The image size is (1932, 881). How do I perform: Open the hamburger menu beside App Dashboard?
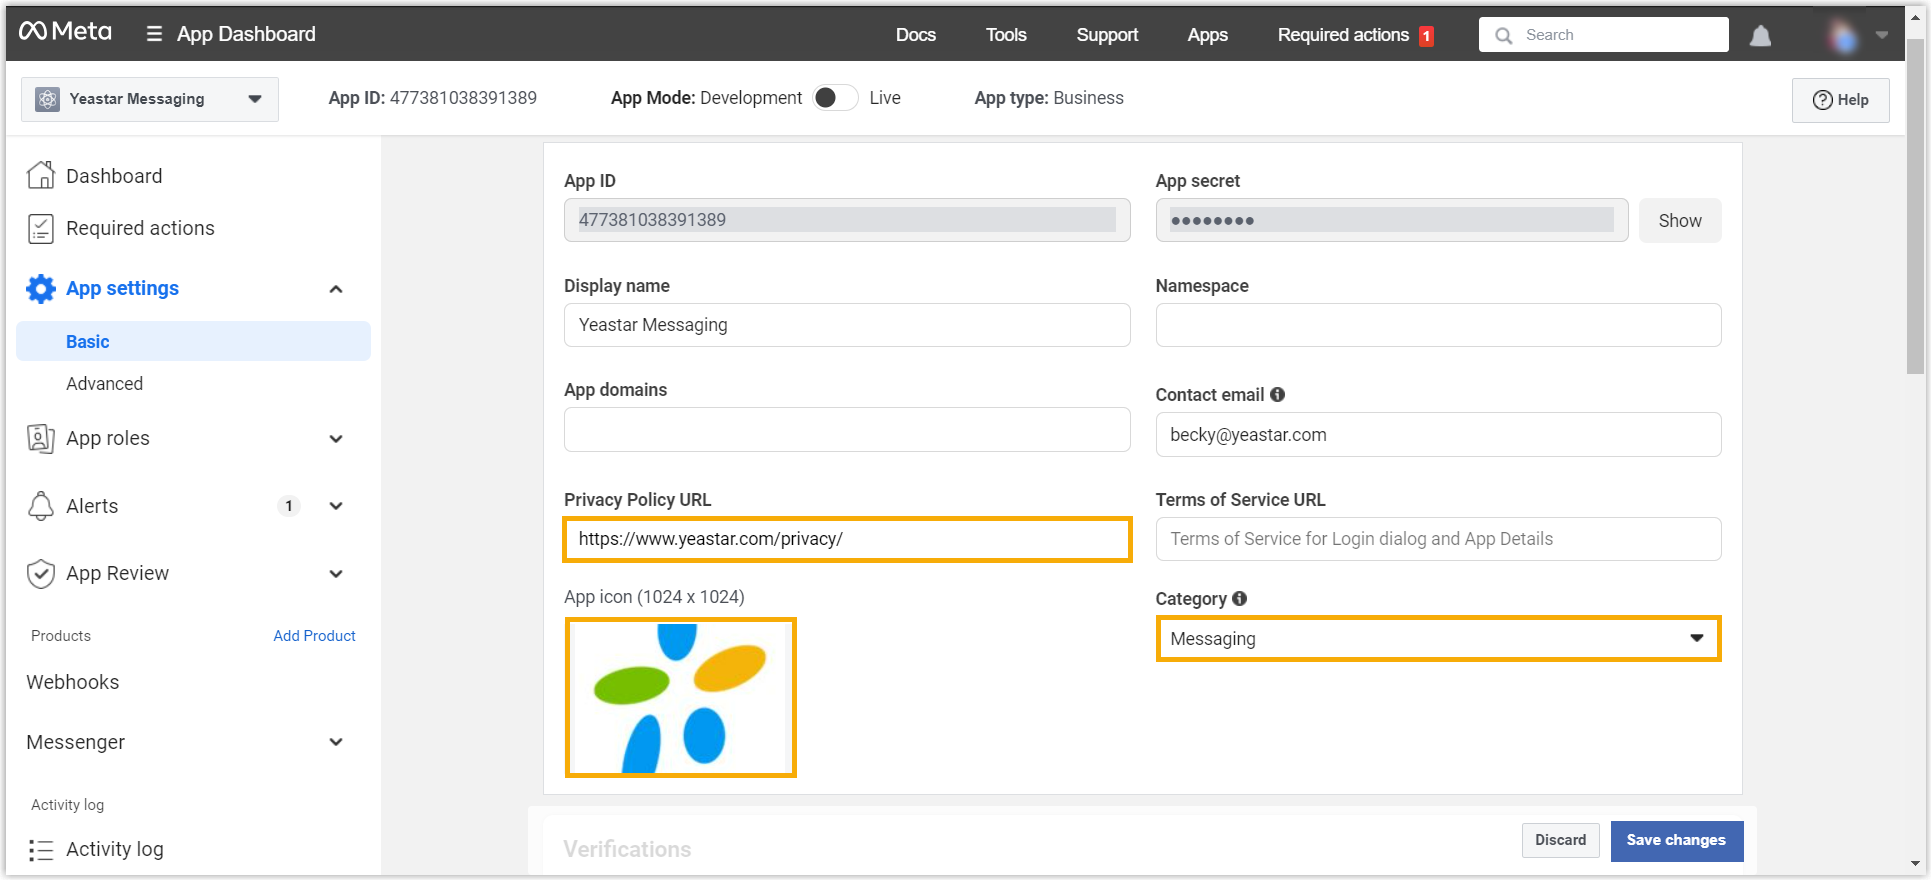[x=154, y=34]
